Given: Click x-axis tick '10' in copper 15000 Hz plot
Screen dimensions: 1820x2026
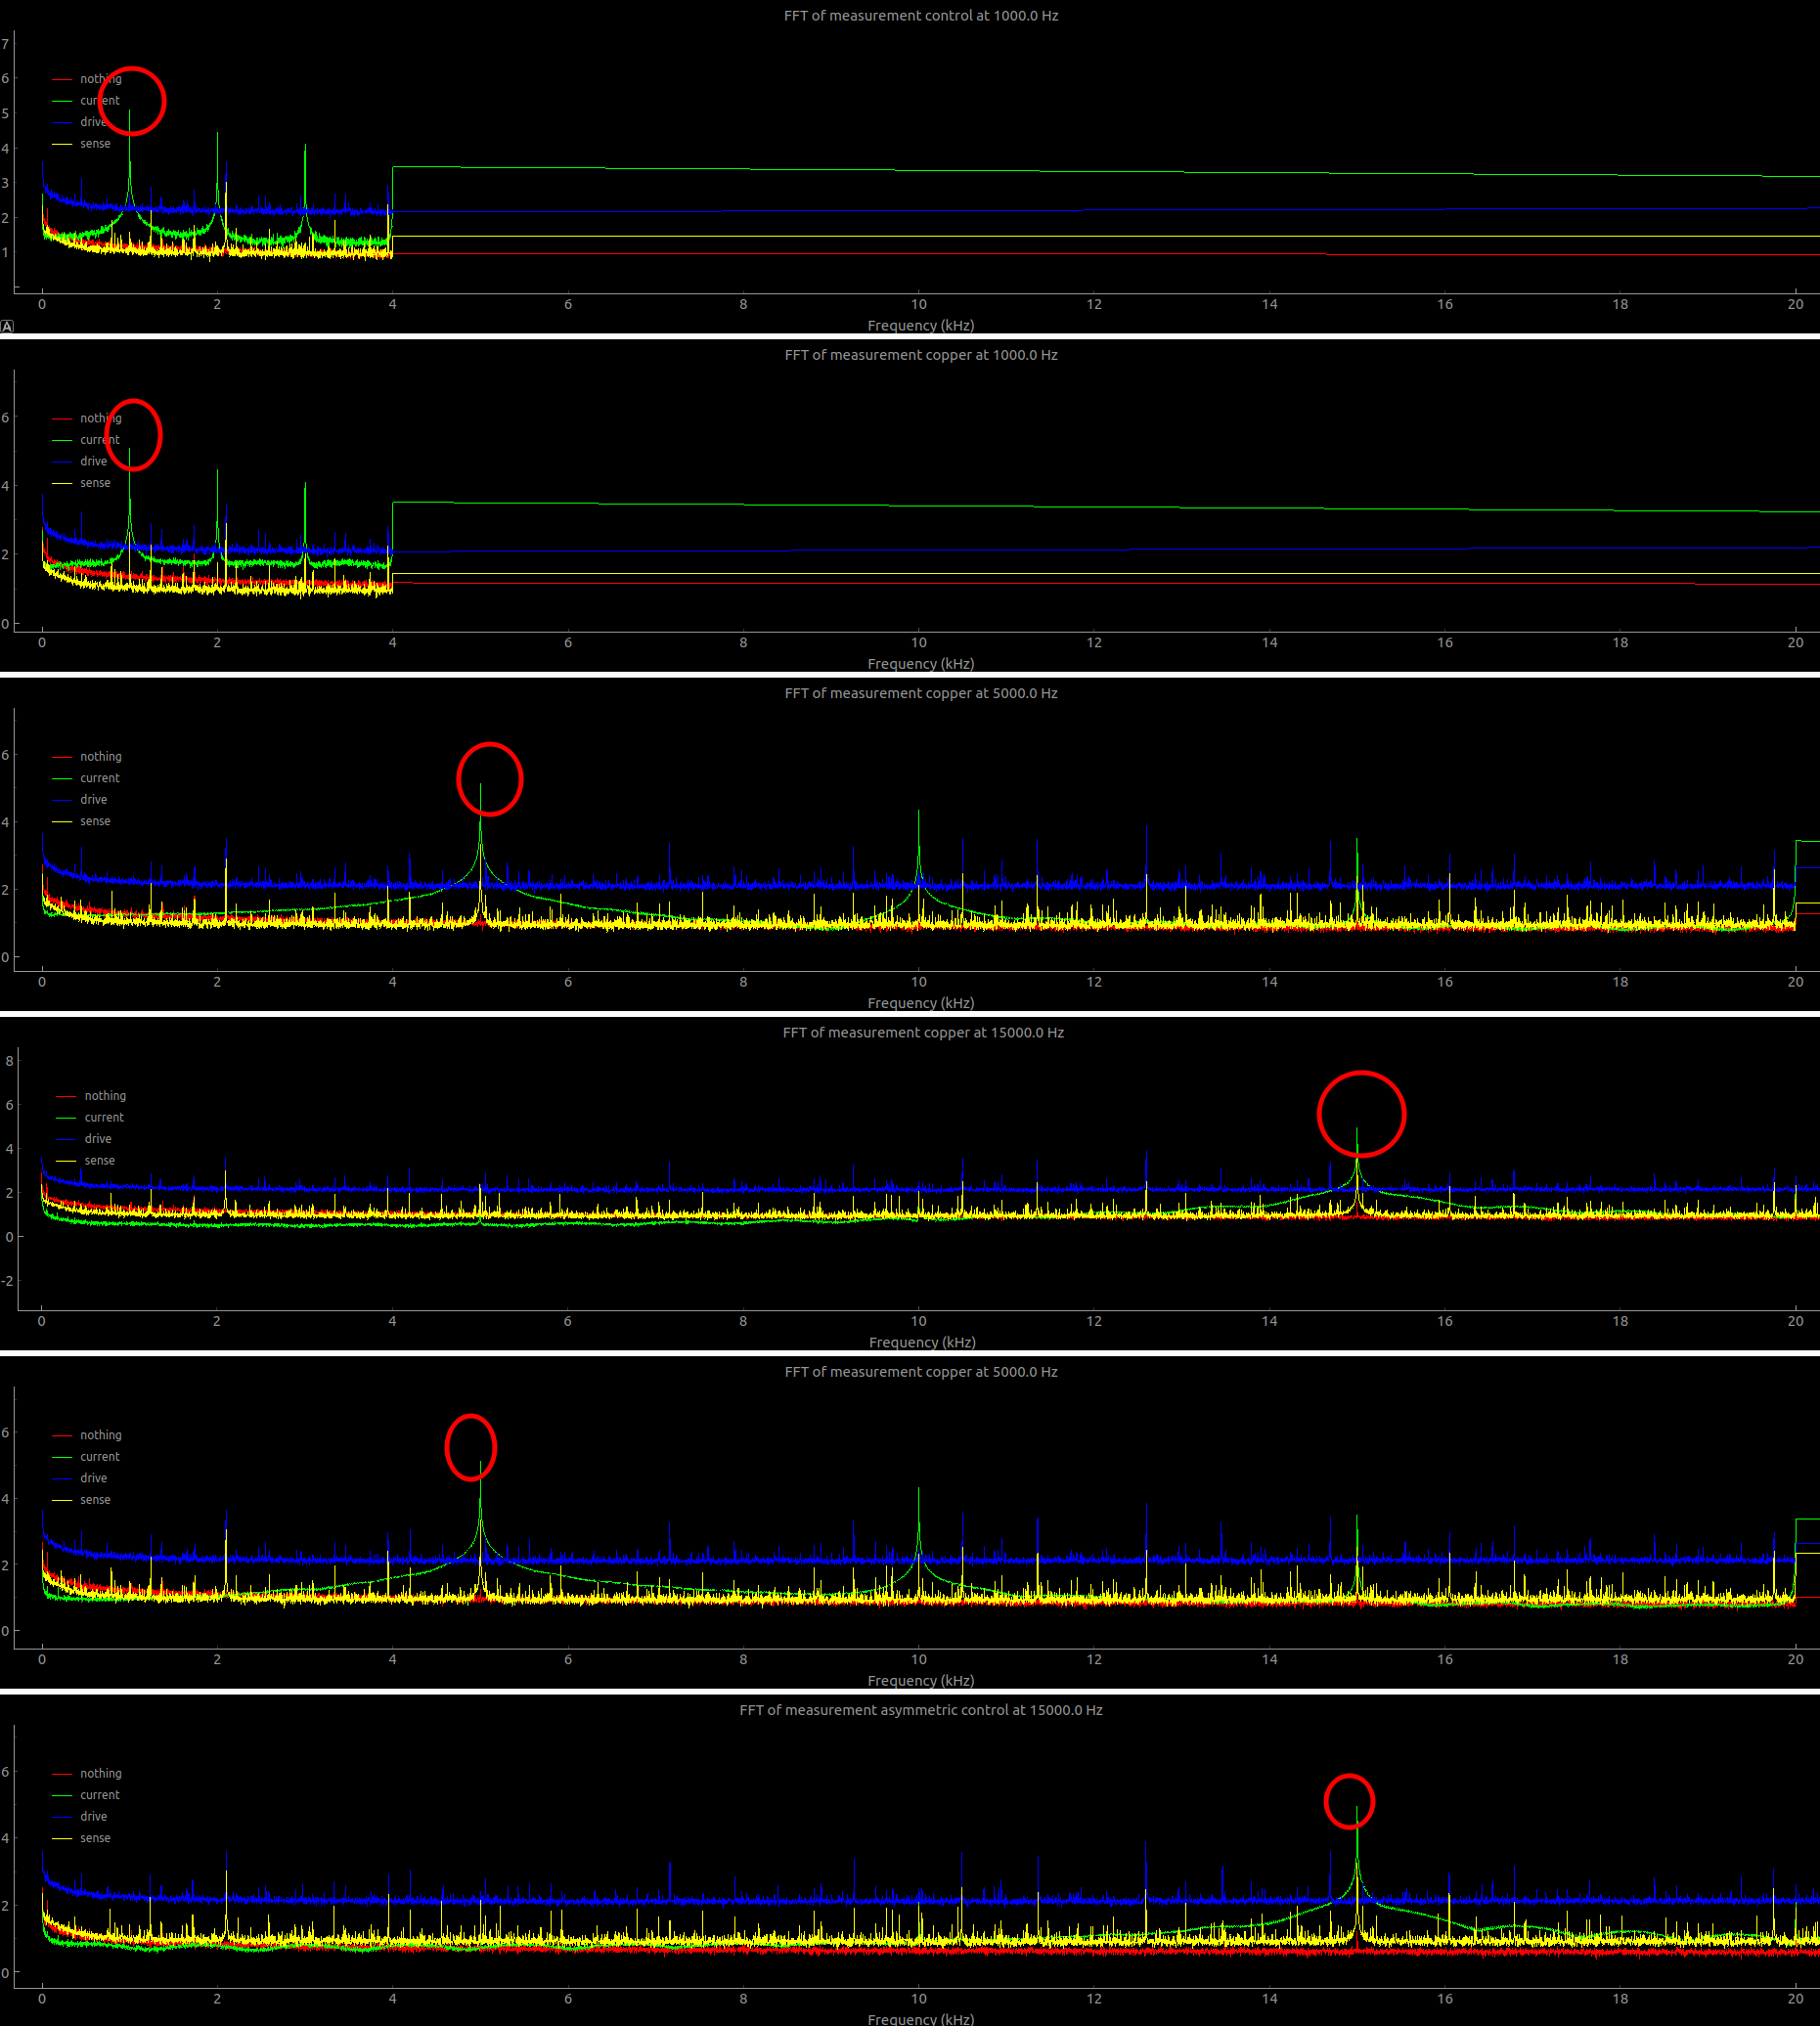Looking at the screenshot, I should coord(918,1321).
